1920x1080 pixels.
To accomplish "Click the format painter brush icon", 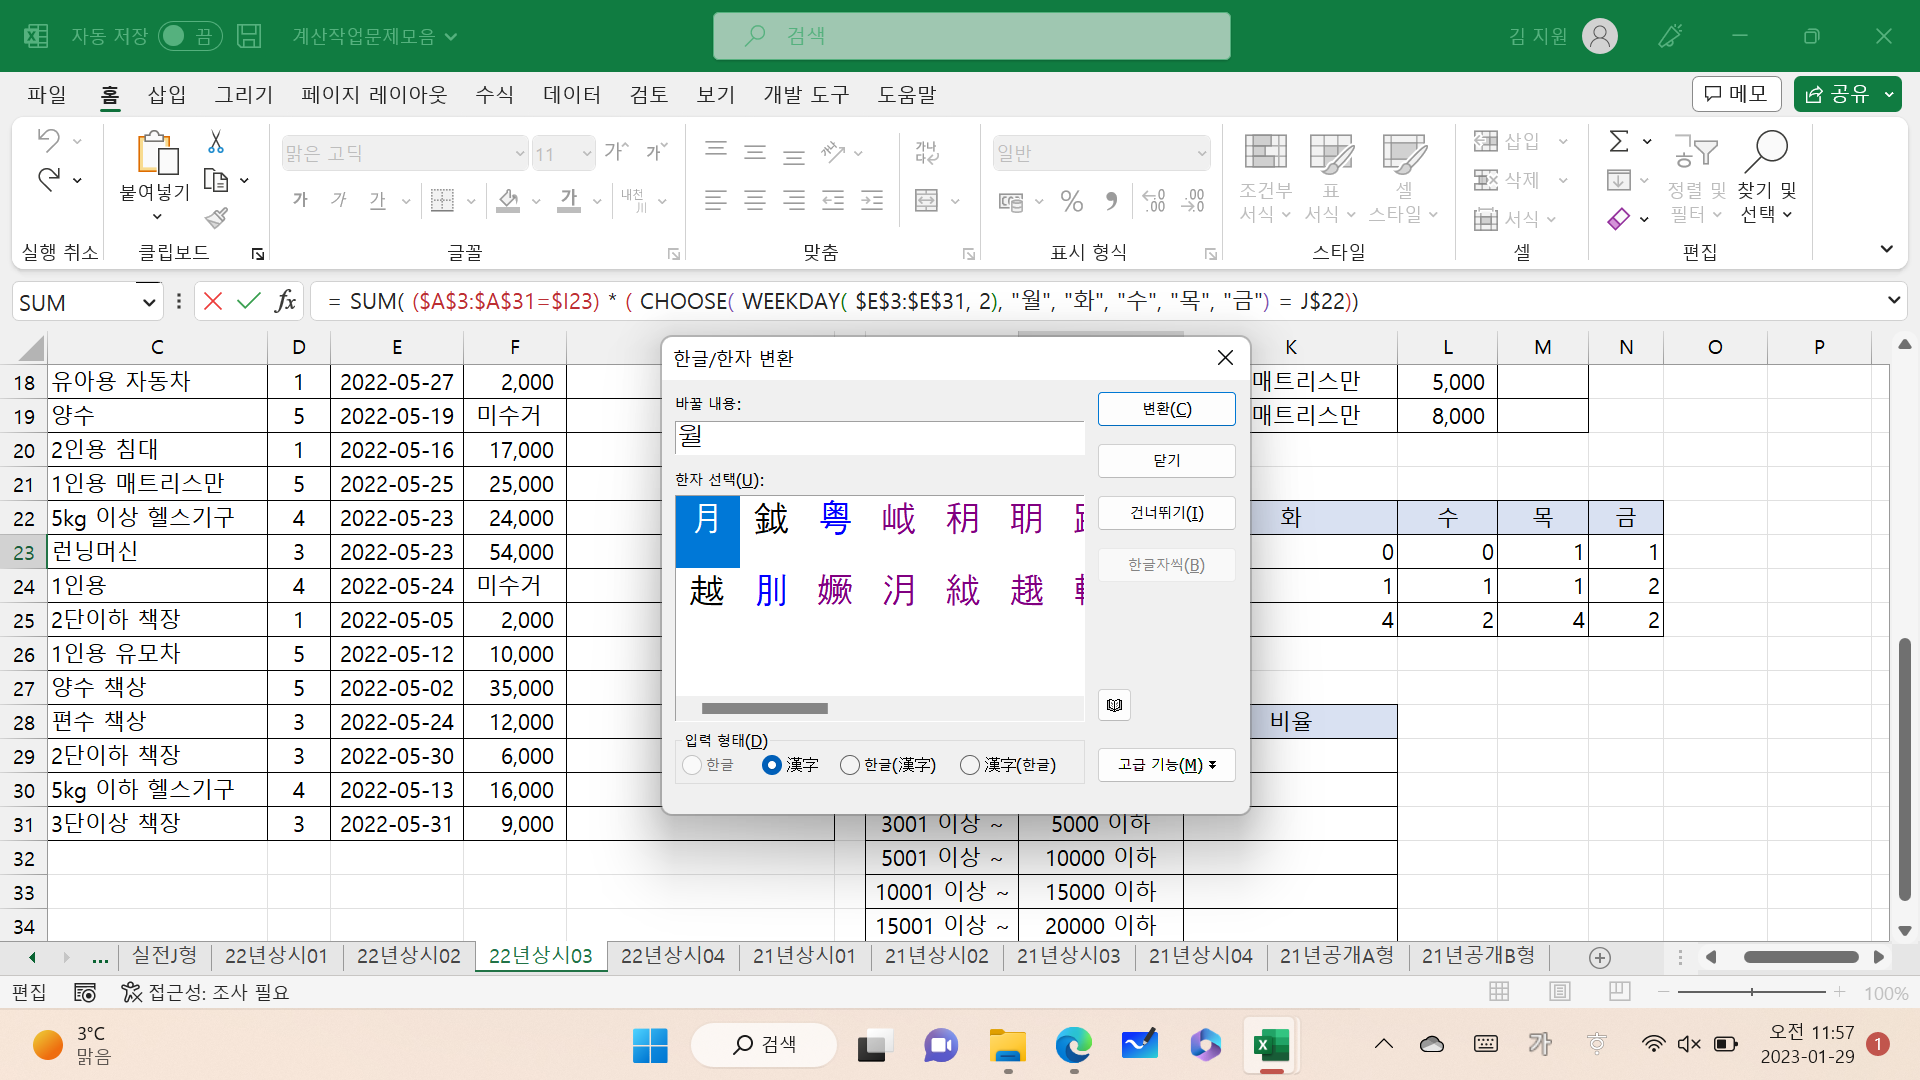I will (216, 218).
